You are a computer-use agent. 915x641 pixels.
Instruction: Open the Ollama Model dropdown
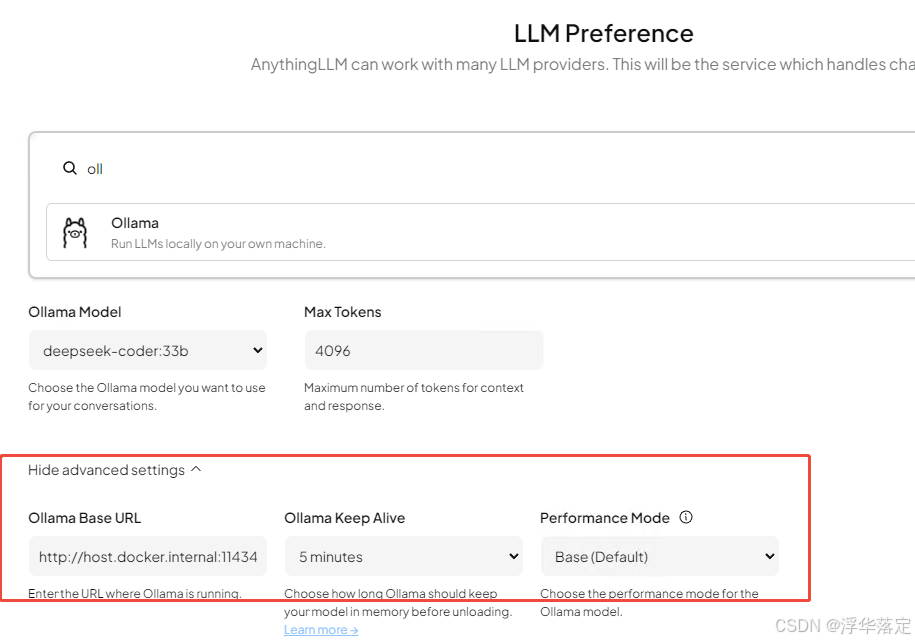pos(148,350)
